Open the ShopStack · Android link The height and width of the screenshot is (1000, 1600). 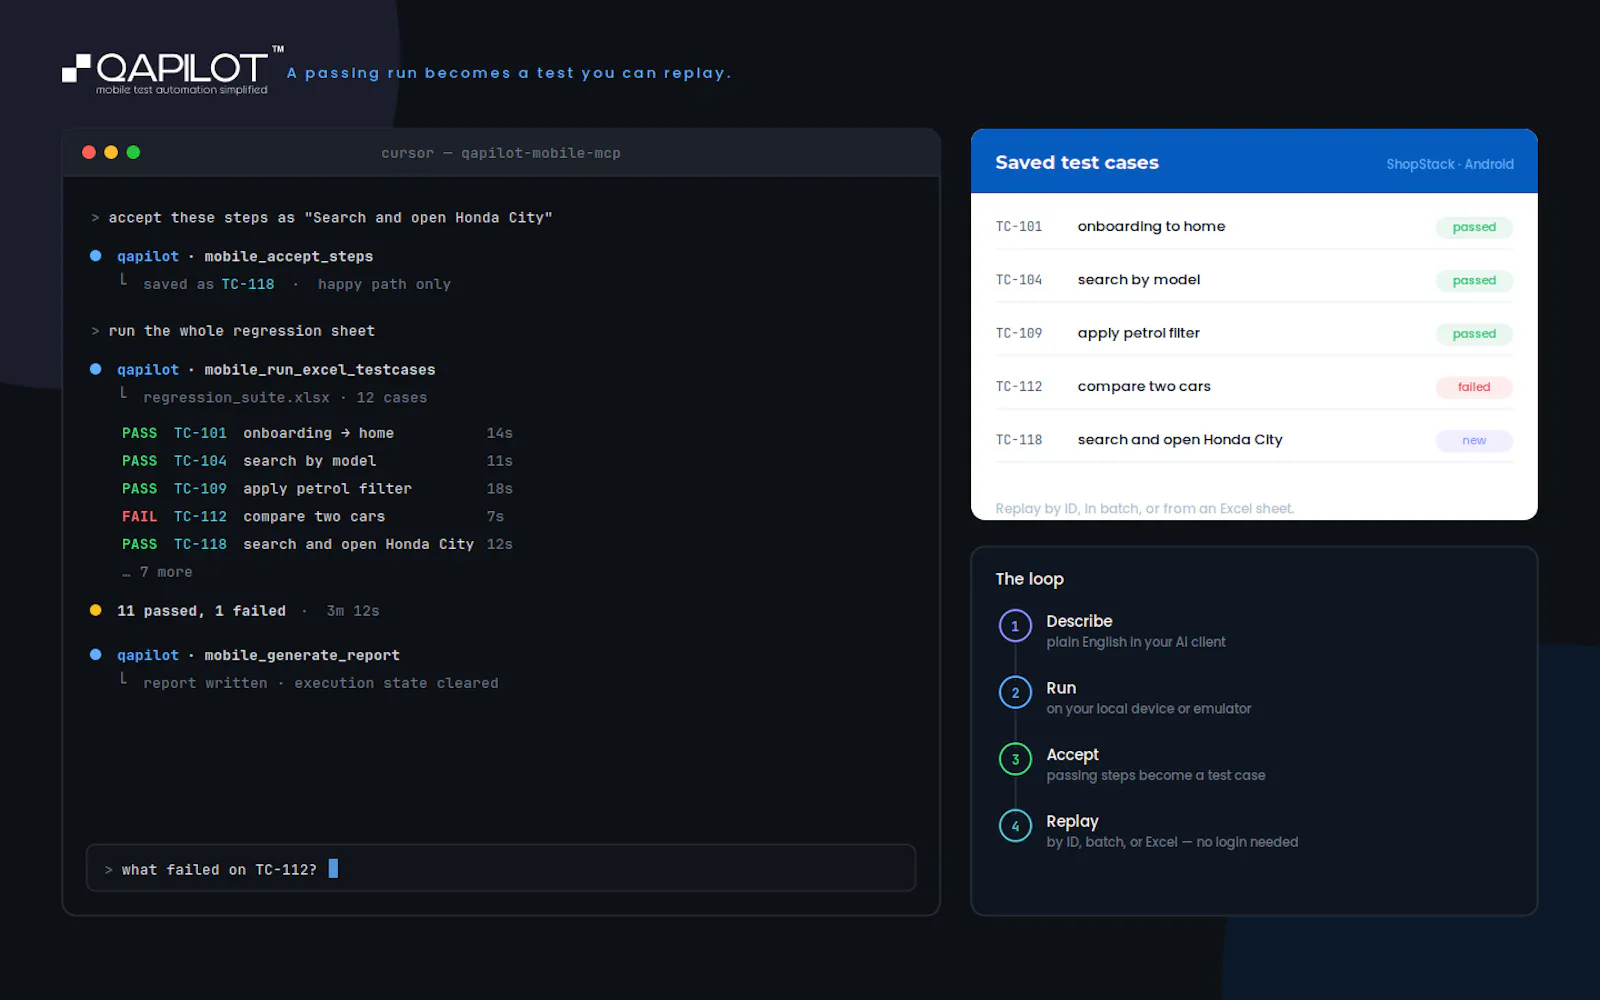[x=1450, y=164]
